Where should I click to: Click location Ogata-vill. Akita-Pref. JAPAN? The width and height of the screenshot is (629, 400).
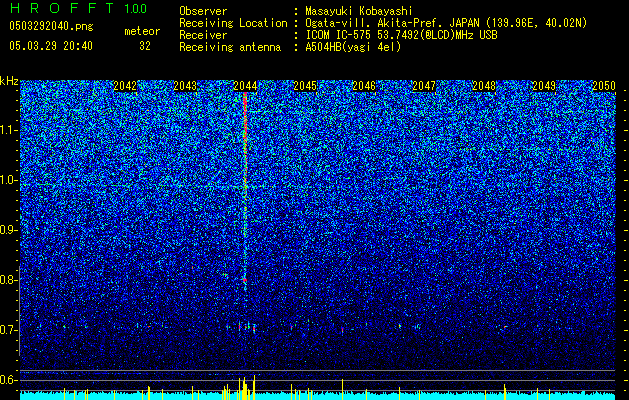(x=391, y=23)
